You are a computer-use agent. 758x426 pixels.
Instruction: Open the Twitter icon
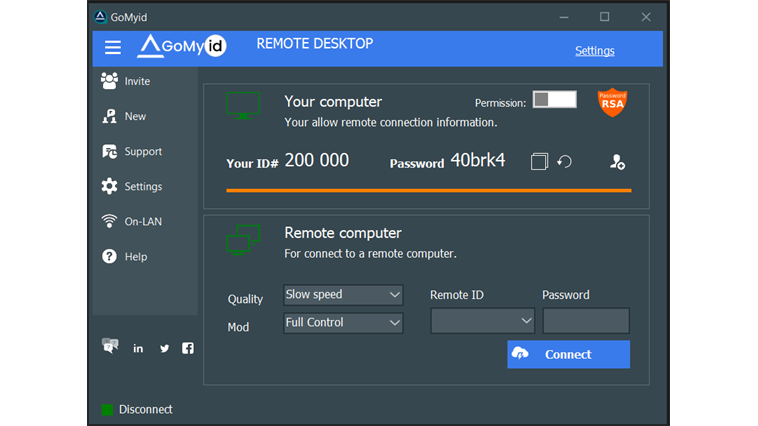click(x=164, y=349)
